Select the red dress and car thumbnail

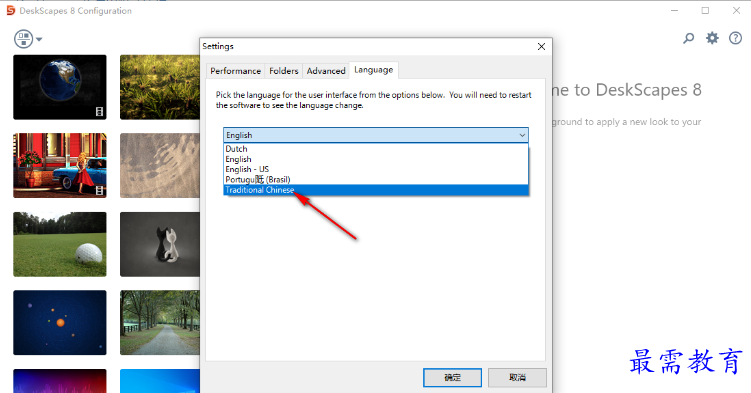[x=60, y=166]
